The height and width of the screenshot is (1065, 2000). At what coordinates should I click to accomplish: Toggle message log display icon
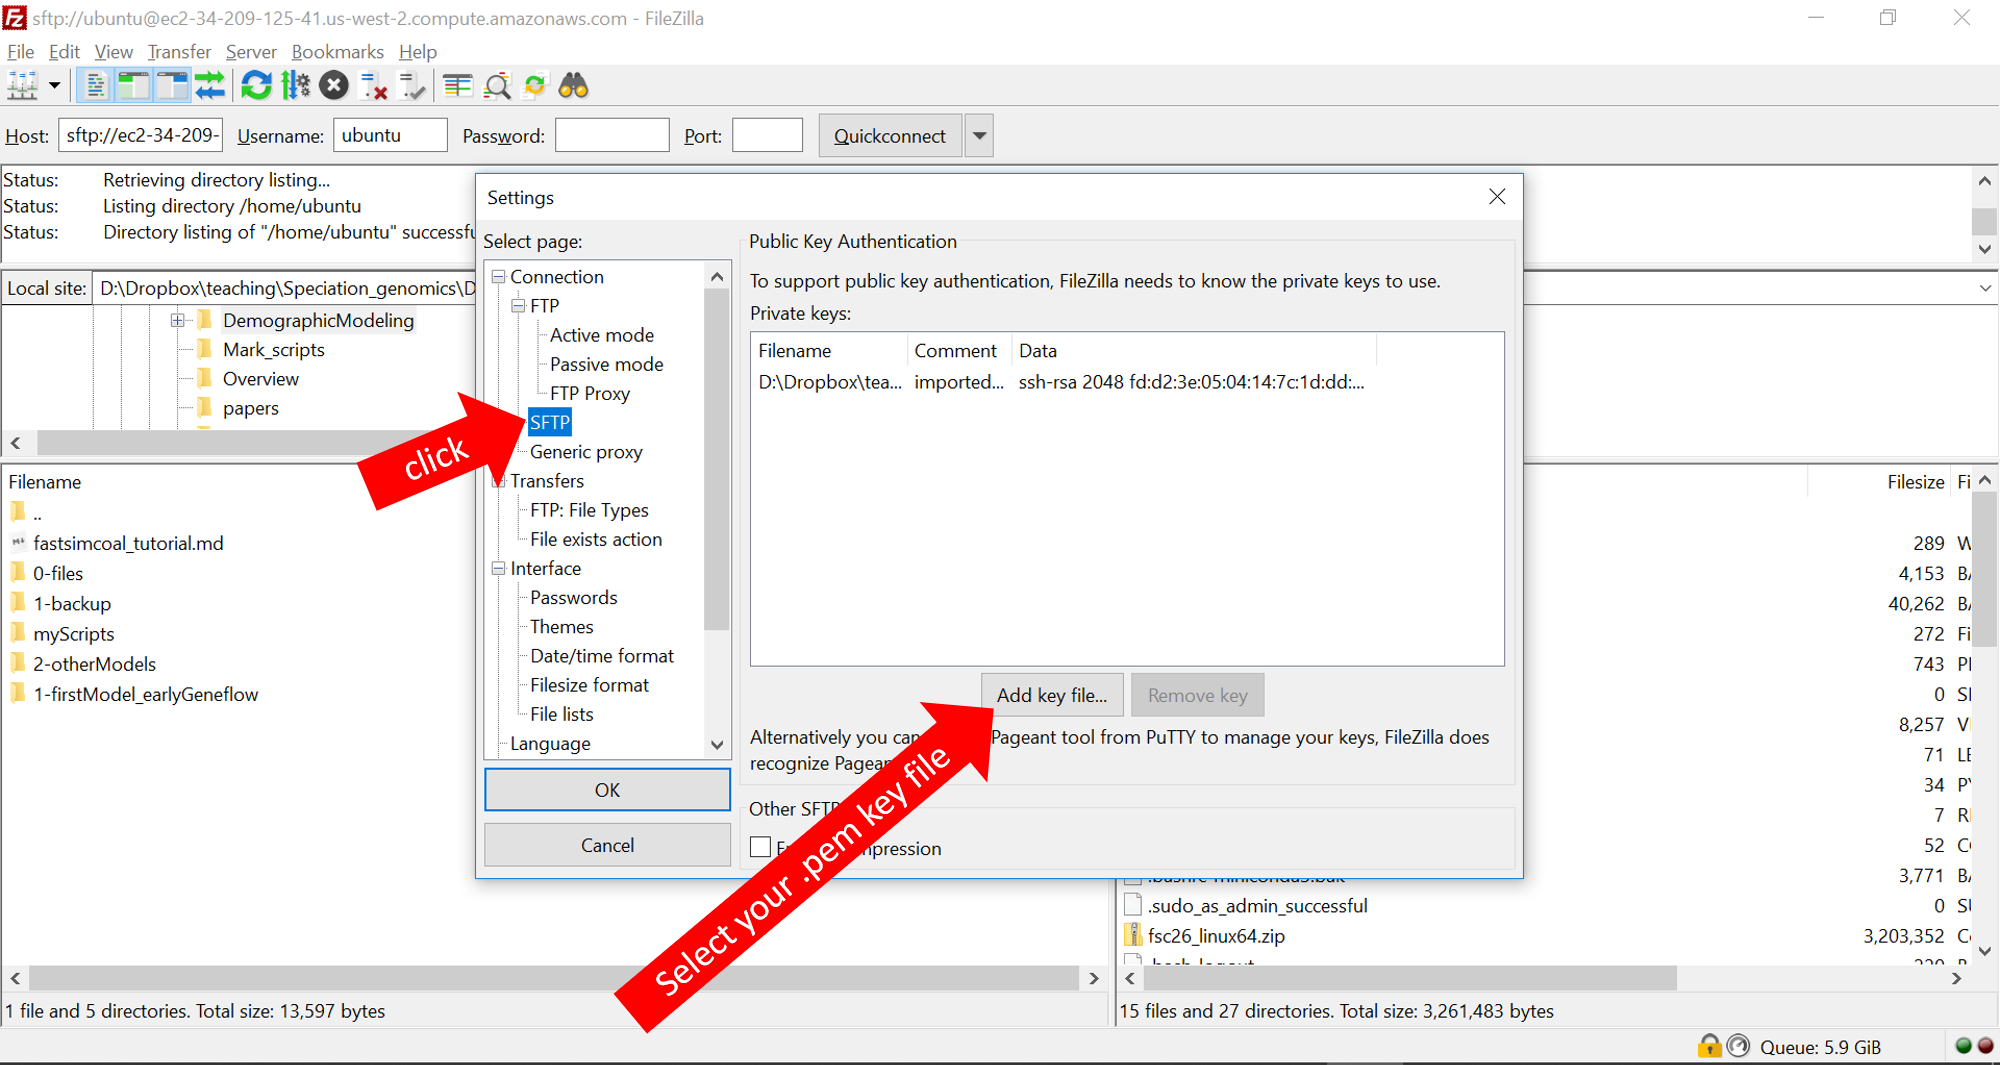(95, 86)
